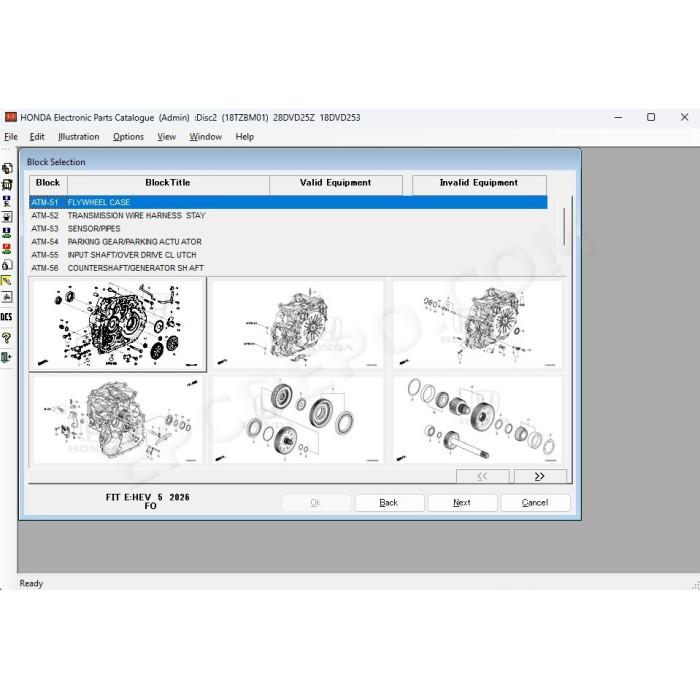This screenshot has width=700, height=700.
Task: Open the File menu
Action: [x=11, y=137]
